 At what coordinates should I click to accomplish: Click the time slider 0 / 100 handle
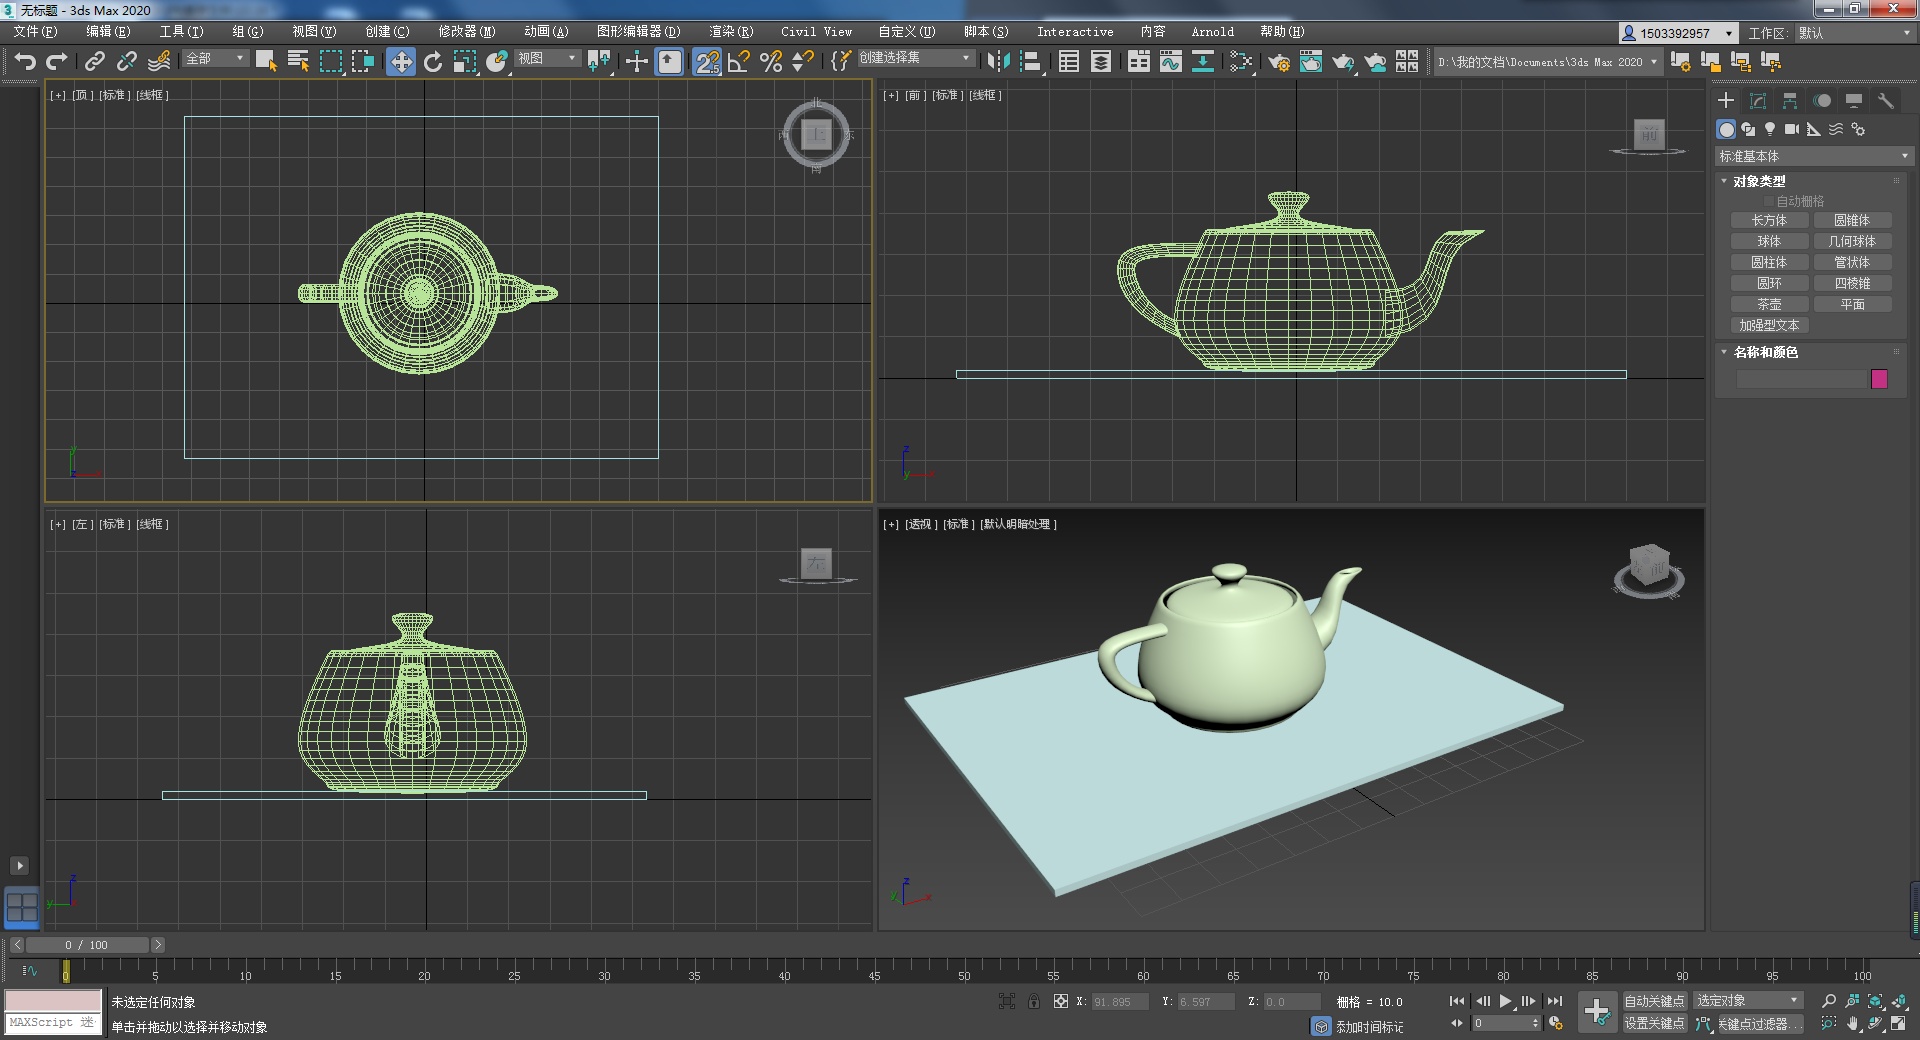(87, 945)
